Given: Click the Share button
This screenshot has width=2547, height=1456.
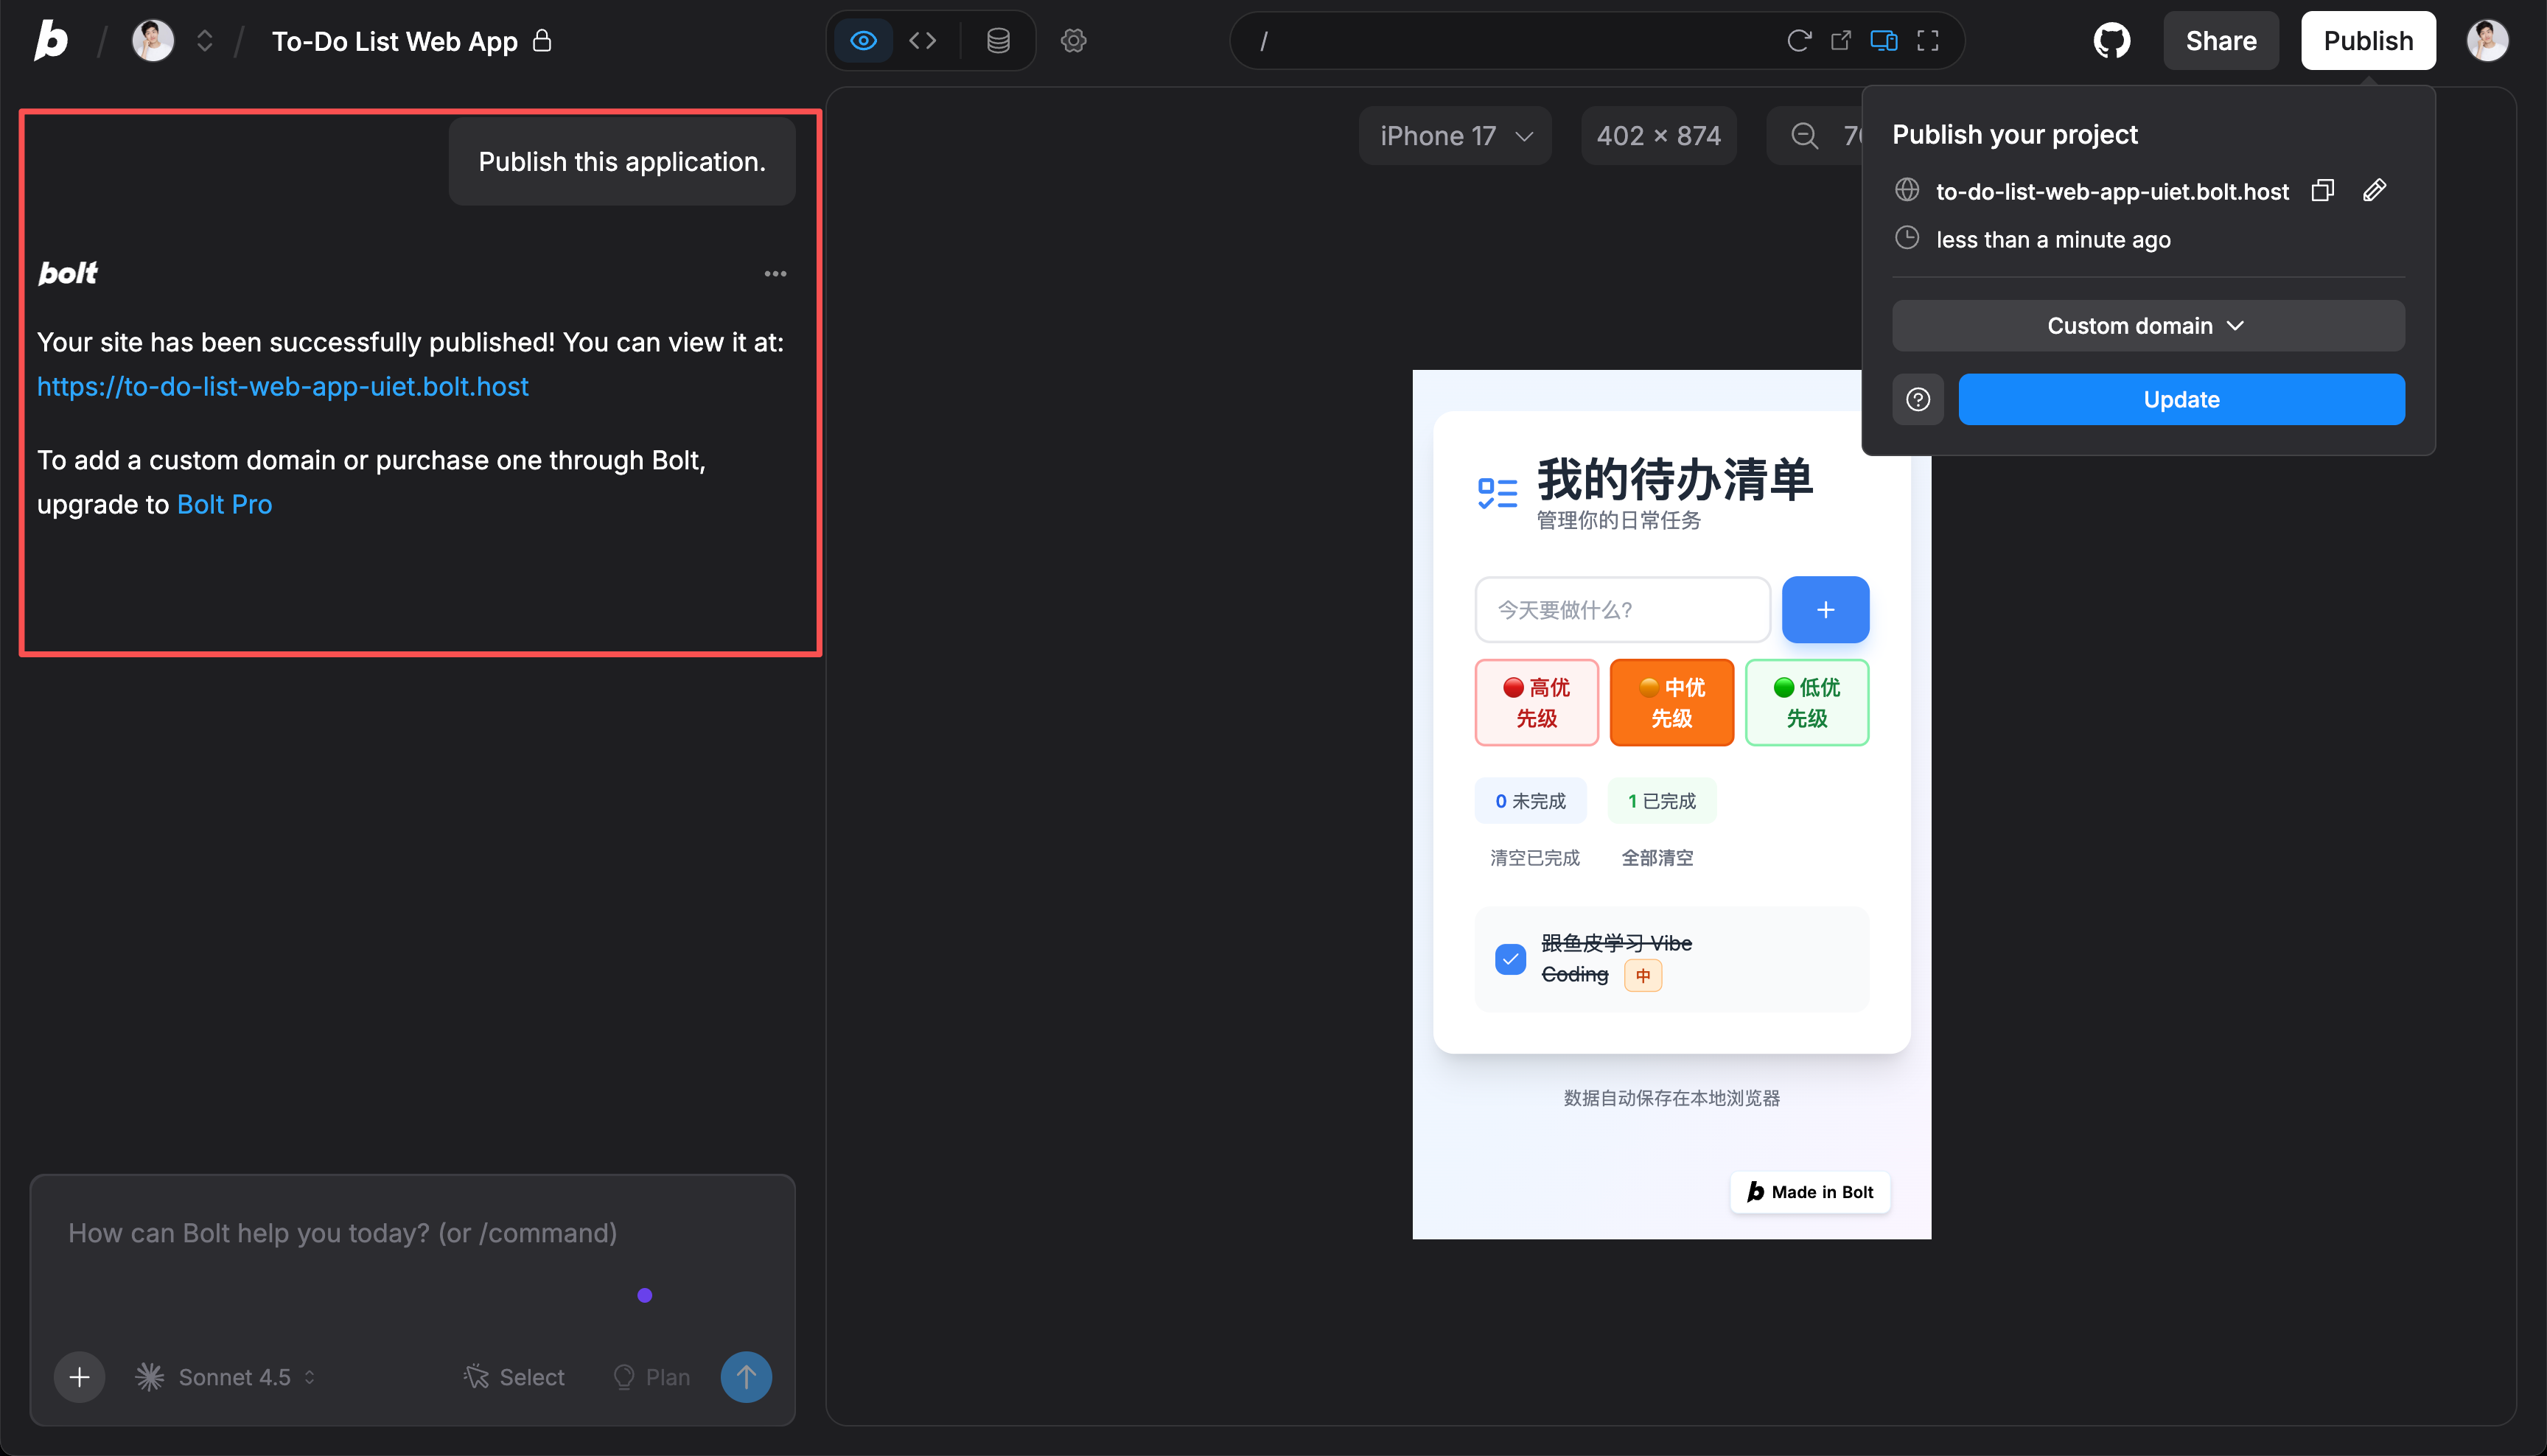Looking at the screenshot, I should [x=2220, y=41].
